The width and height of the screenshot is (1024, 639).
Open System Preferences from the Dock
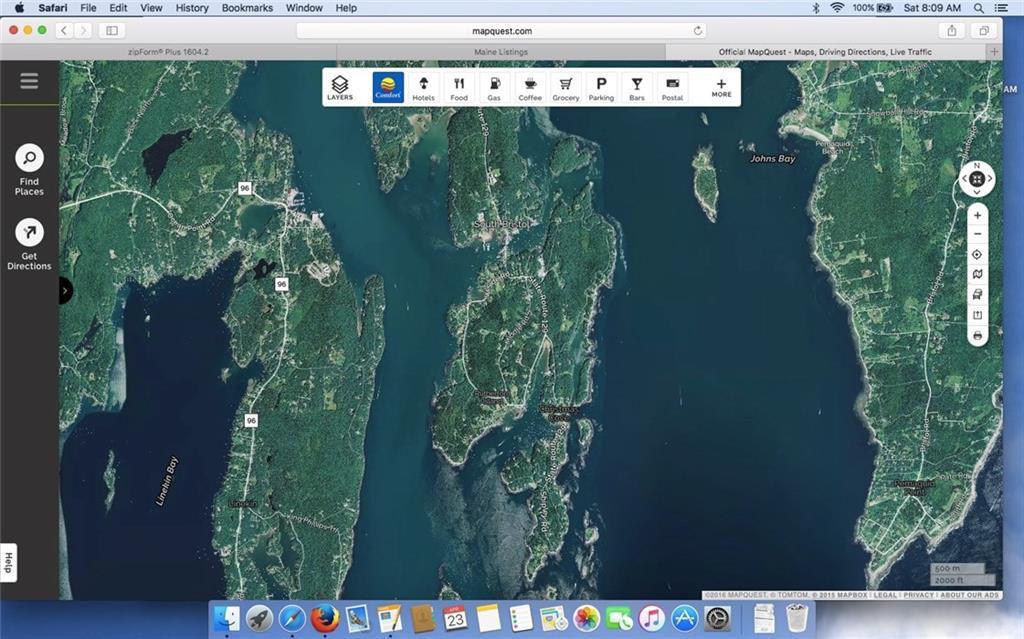coord(718,618)
